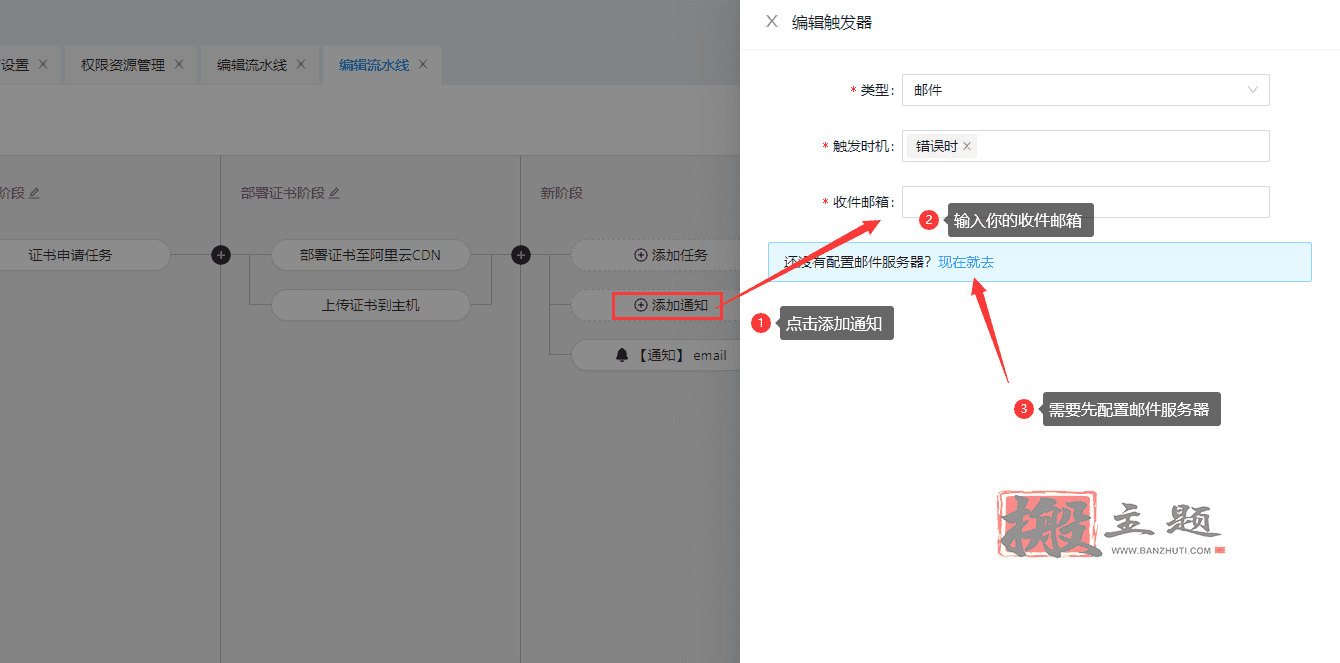Viewport: 1340px width, 663px height.
Task: Open the 类型 dropdown showing 邮件
Action: pyautogui.click(x=1085, y=90)
